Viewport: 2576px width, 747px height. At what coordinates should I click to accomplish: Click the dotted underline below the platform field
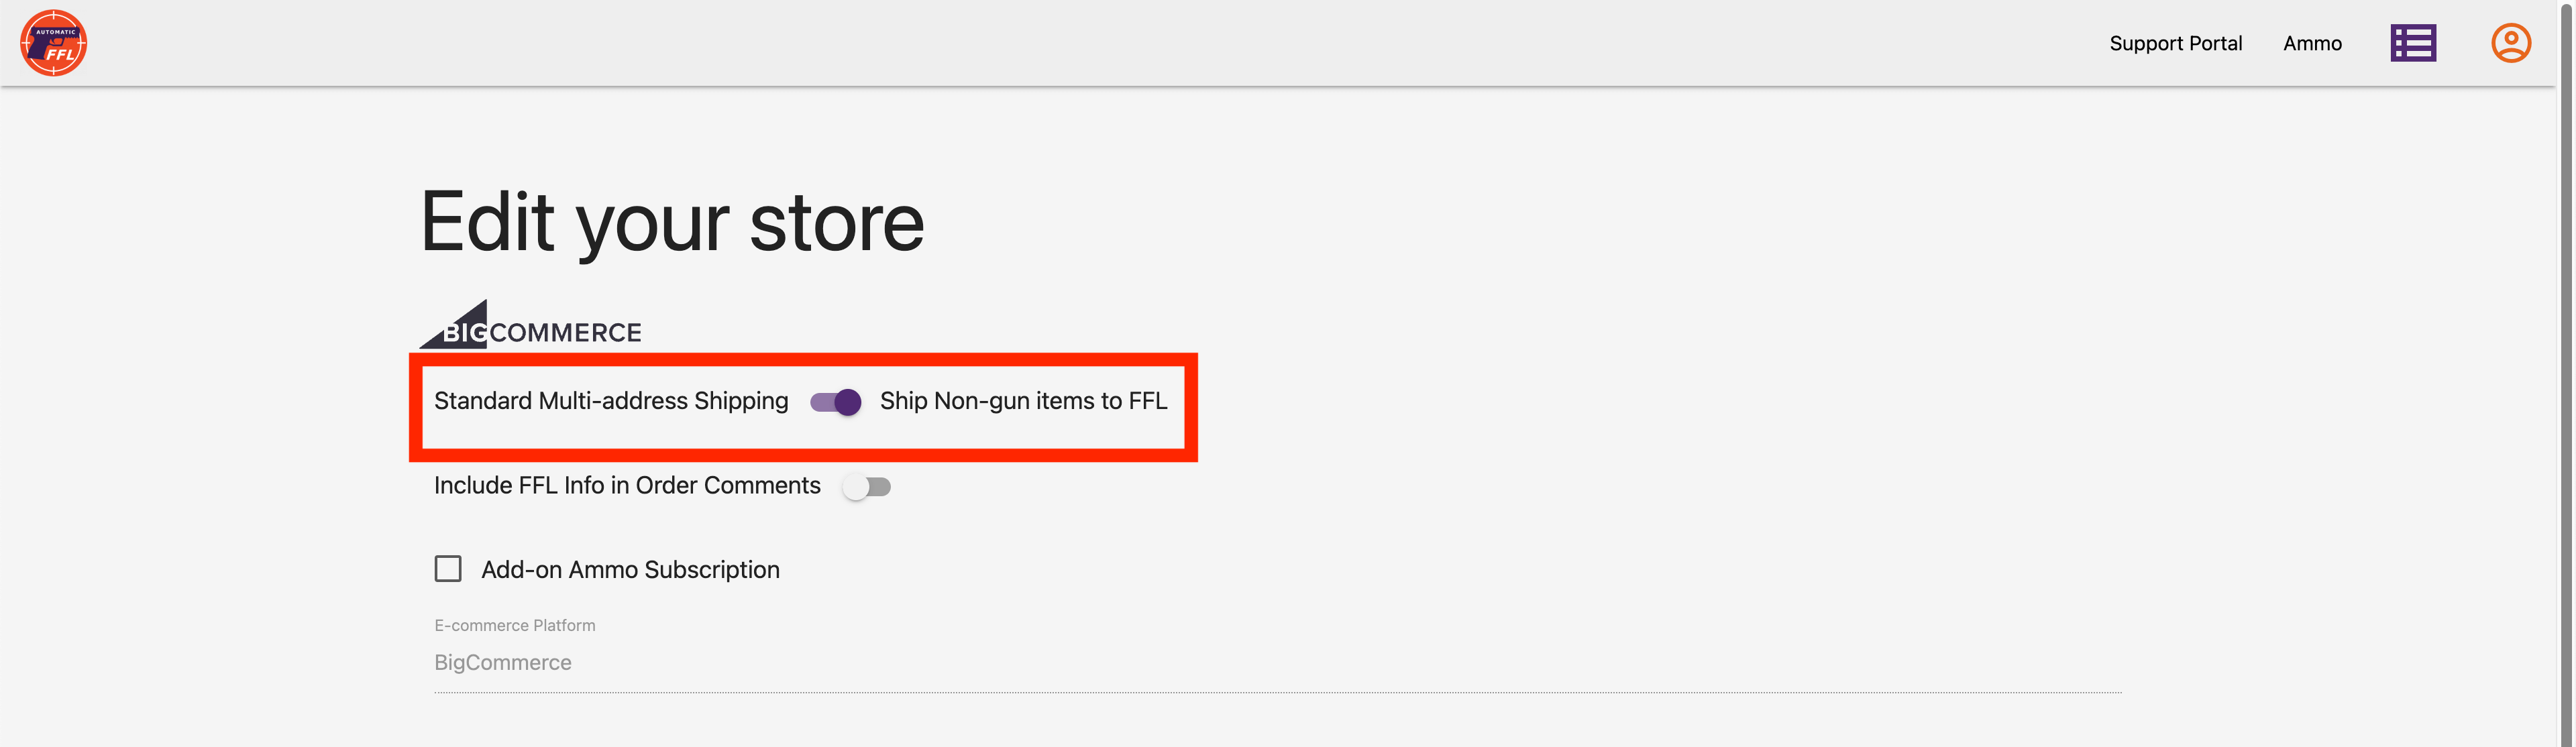coord(1276,692)
